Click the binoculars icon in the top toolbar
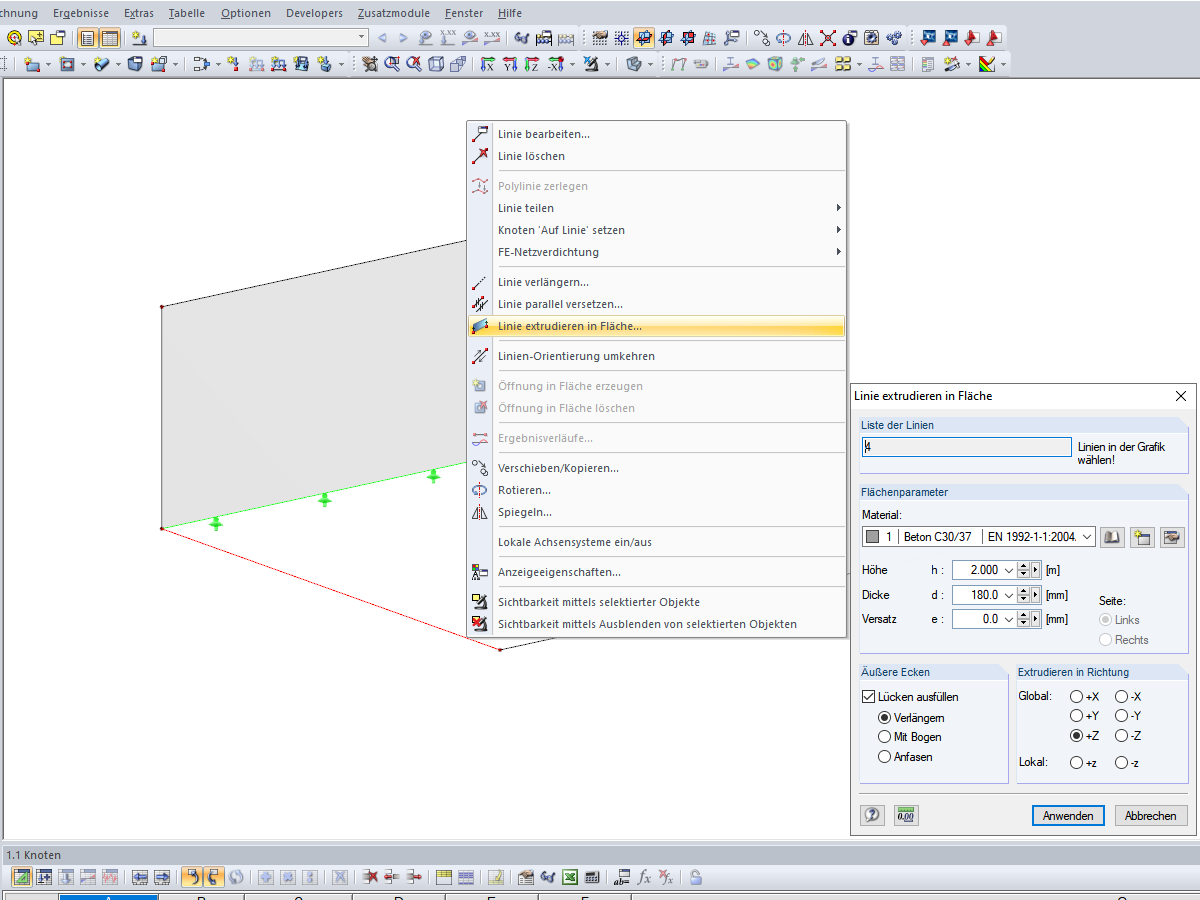This screenshot has width=1200, height=900. pos(521,38)
